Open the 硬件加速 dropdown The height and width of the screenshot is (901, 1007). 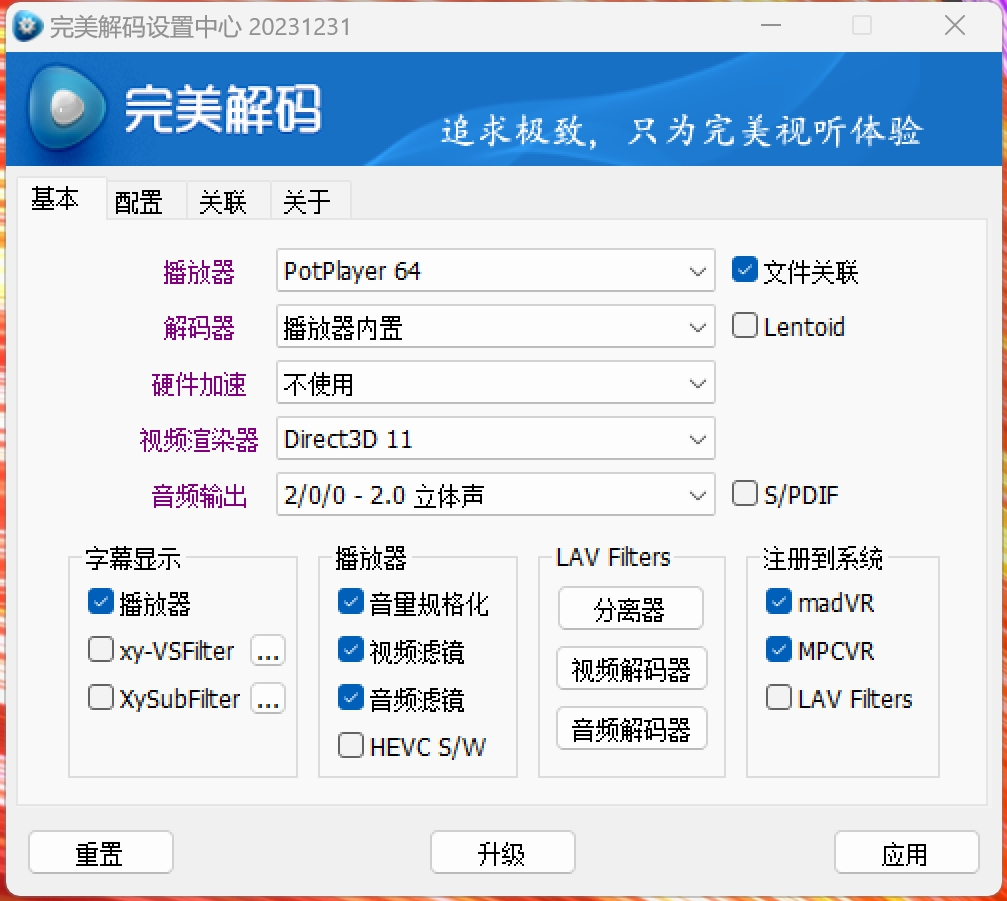coord(496,383)
